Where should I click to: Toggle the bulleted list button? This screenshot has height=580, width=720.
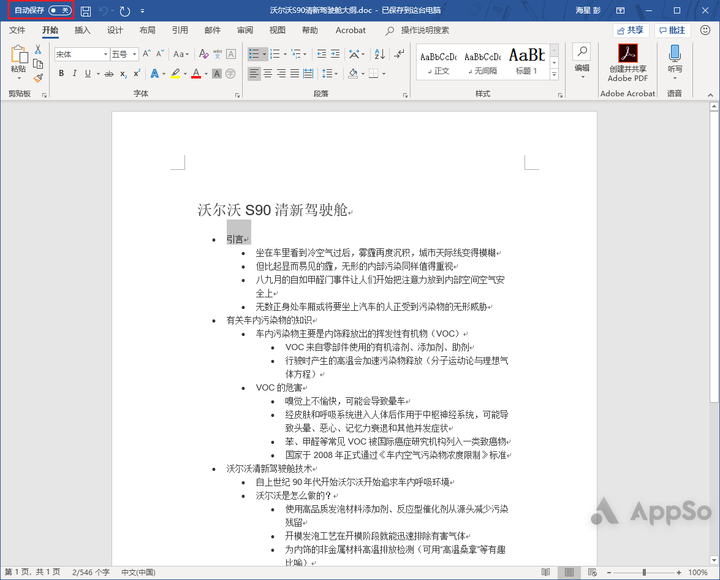coord(254,54)
